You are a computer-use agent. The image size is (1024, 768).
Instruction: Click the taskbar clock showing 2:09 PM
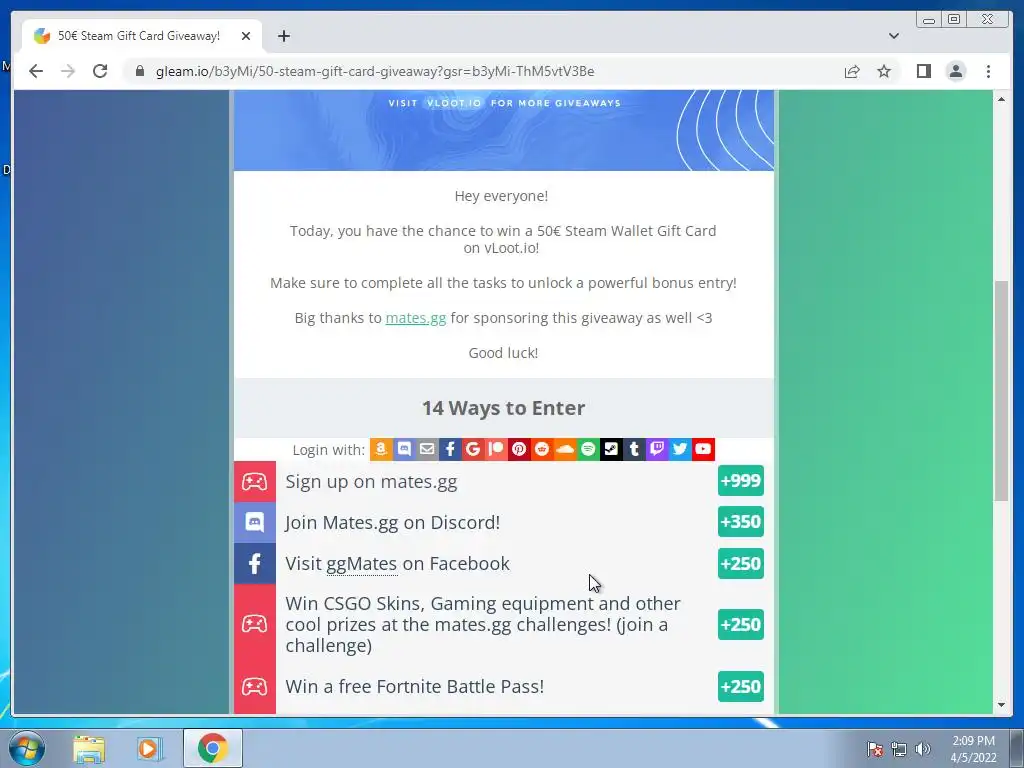[x=973, y=749]
